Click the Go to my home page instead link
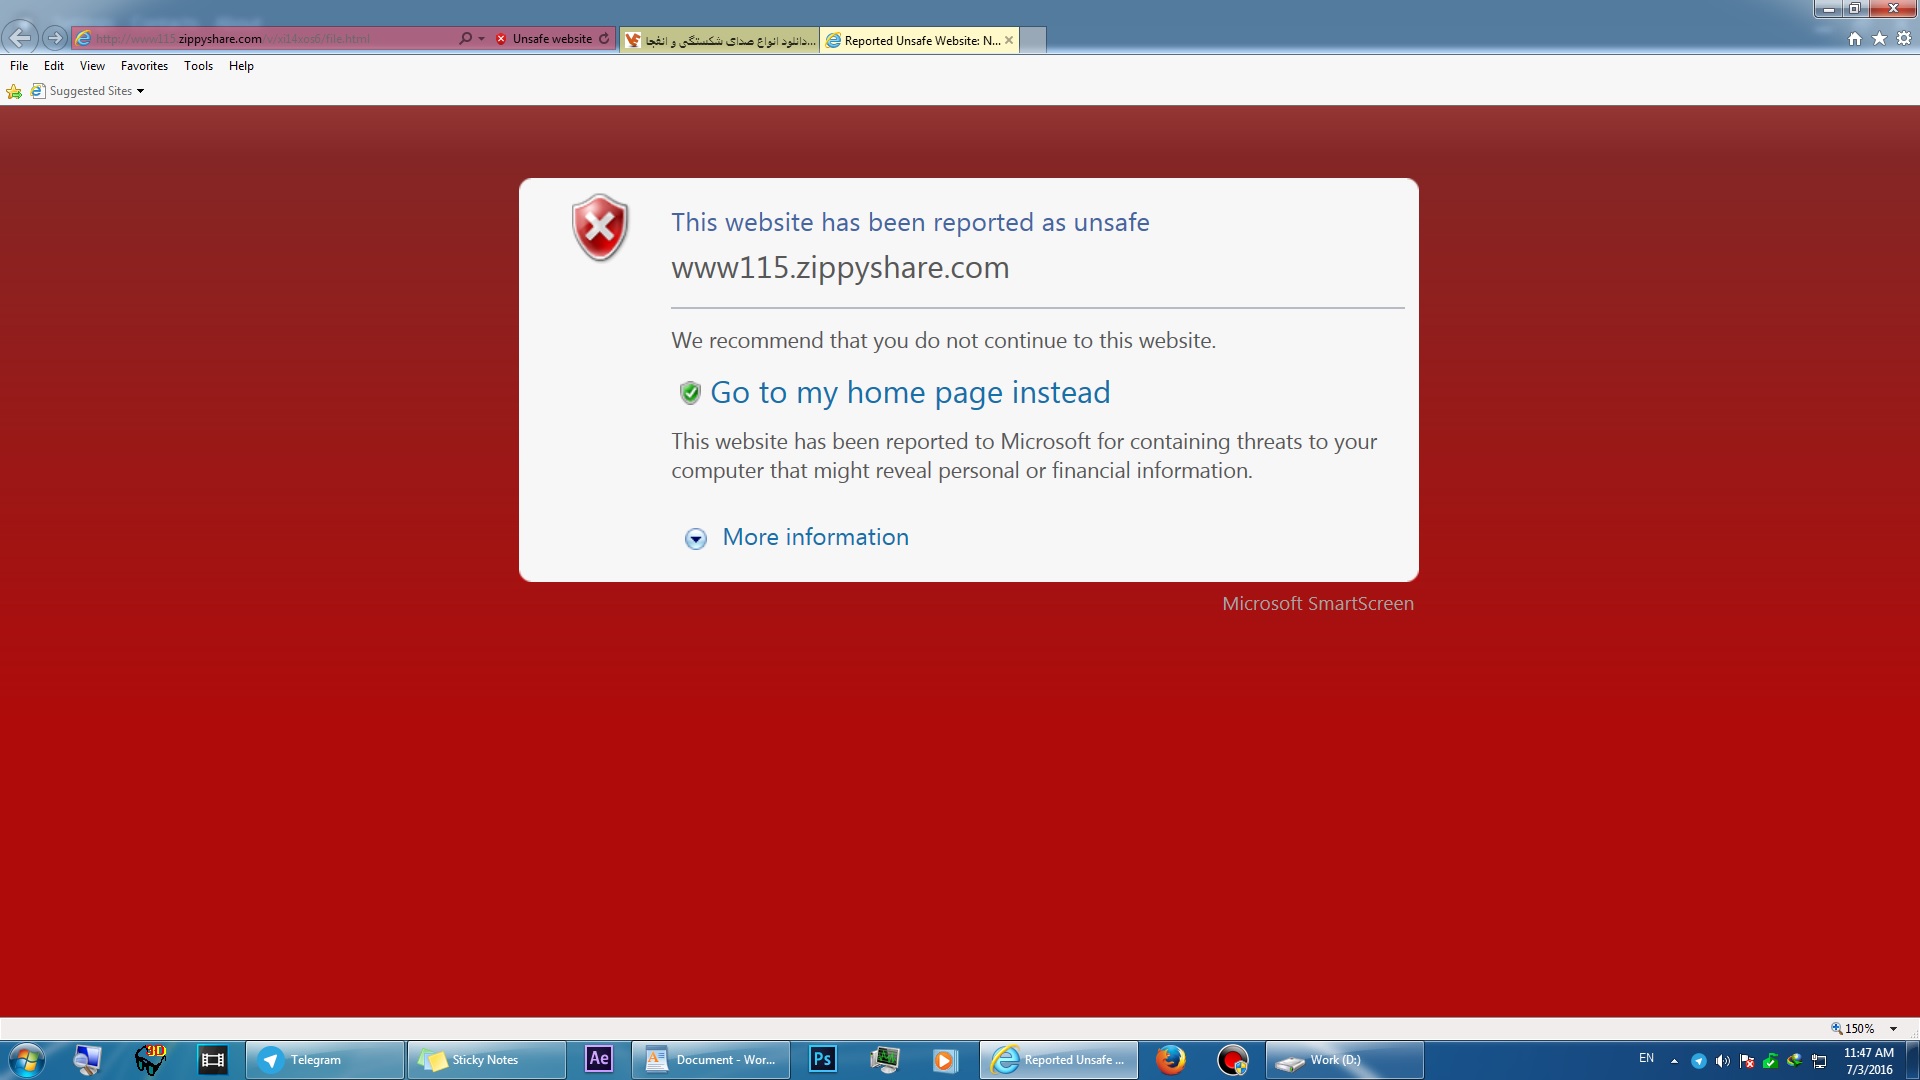Screen dimensions: 1920x1080 [910, 392]
